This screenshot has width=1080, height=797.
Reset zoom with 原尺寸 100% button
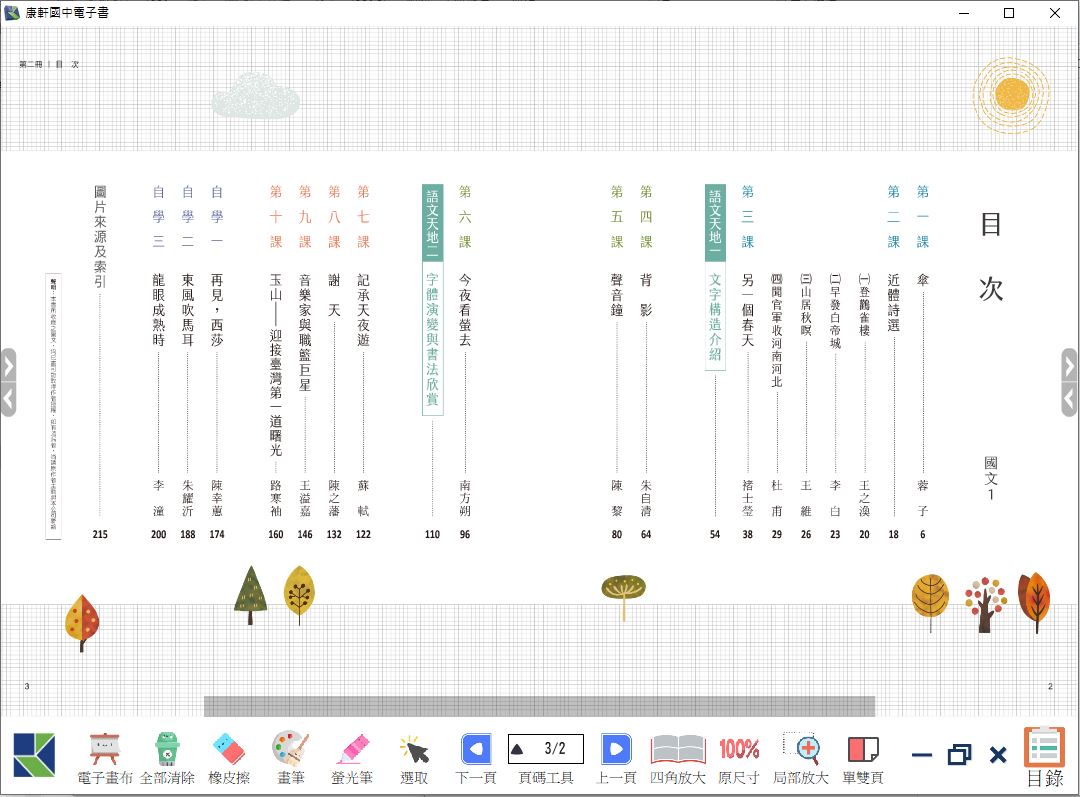click(x=739, y=756)
